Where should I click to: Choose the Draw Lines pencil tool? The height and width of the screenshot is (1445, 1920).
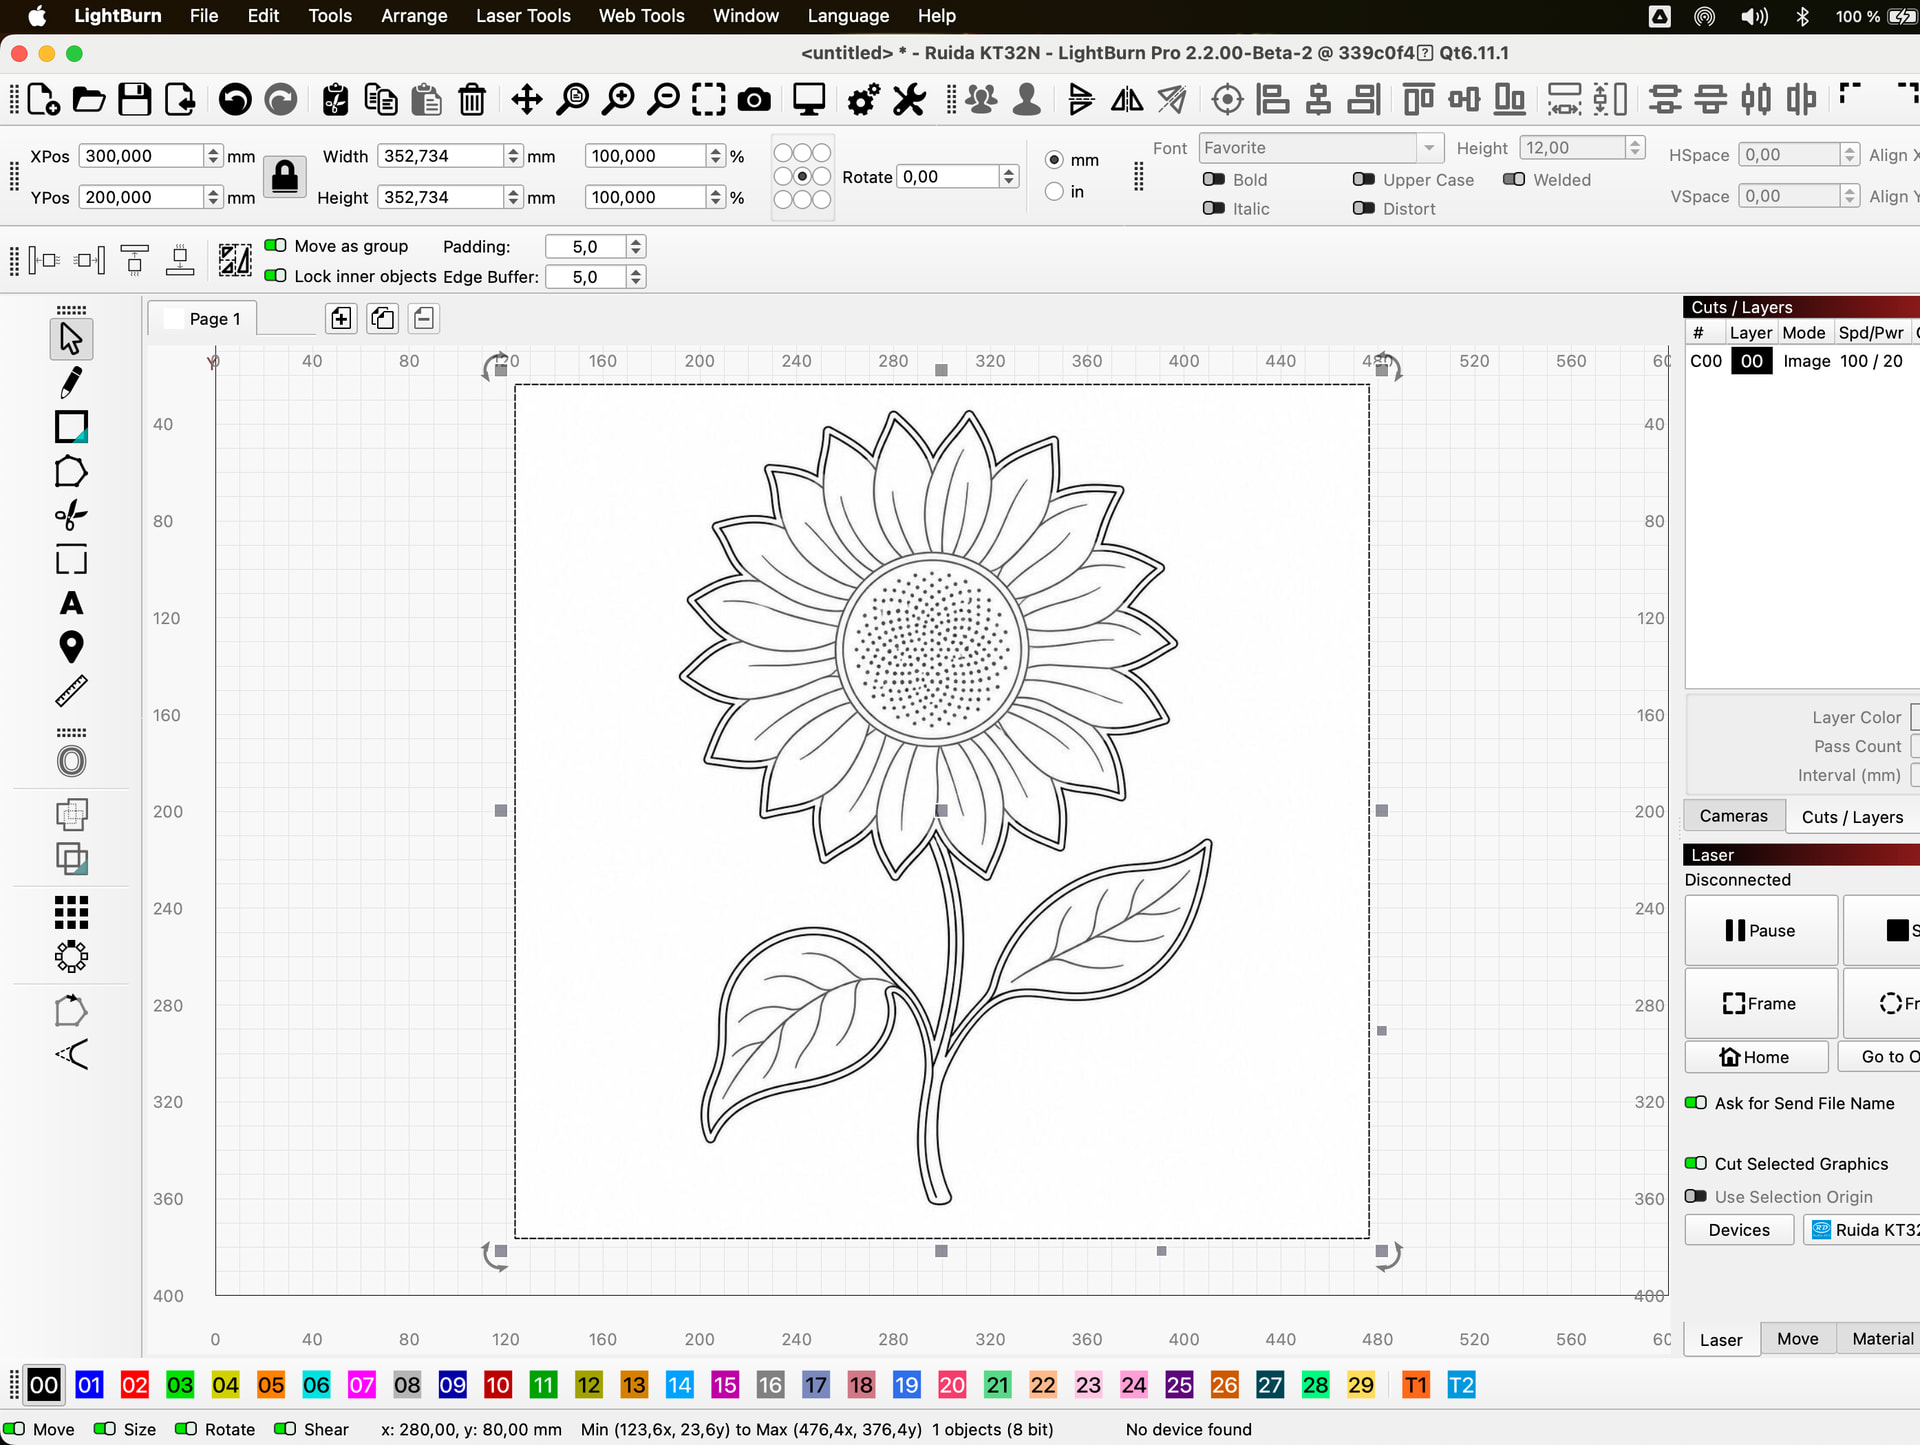(x=71, y=382)
